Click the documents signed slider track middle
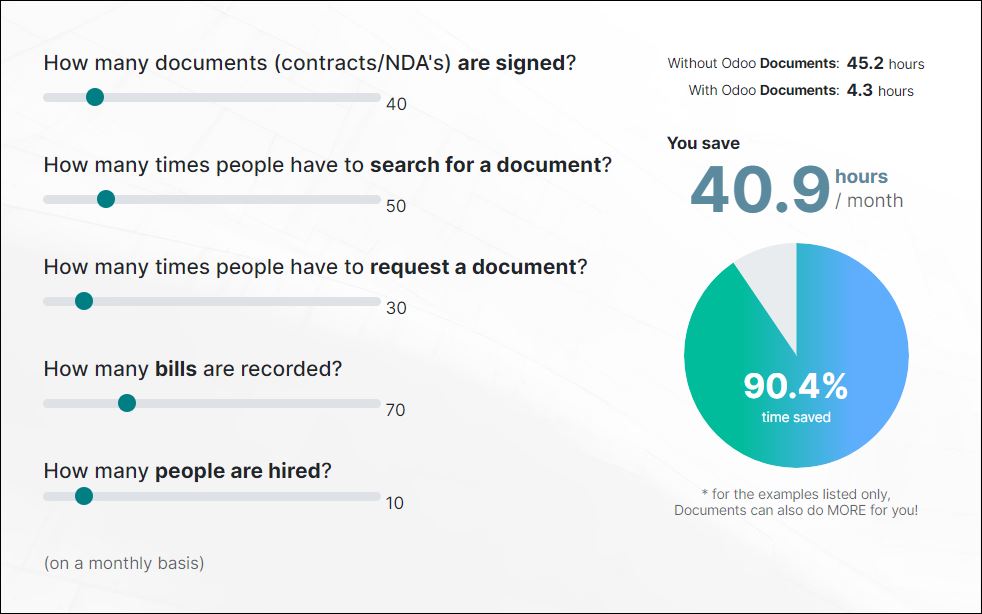The height and width of the screenshot is (614, 982). [212, 97]
